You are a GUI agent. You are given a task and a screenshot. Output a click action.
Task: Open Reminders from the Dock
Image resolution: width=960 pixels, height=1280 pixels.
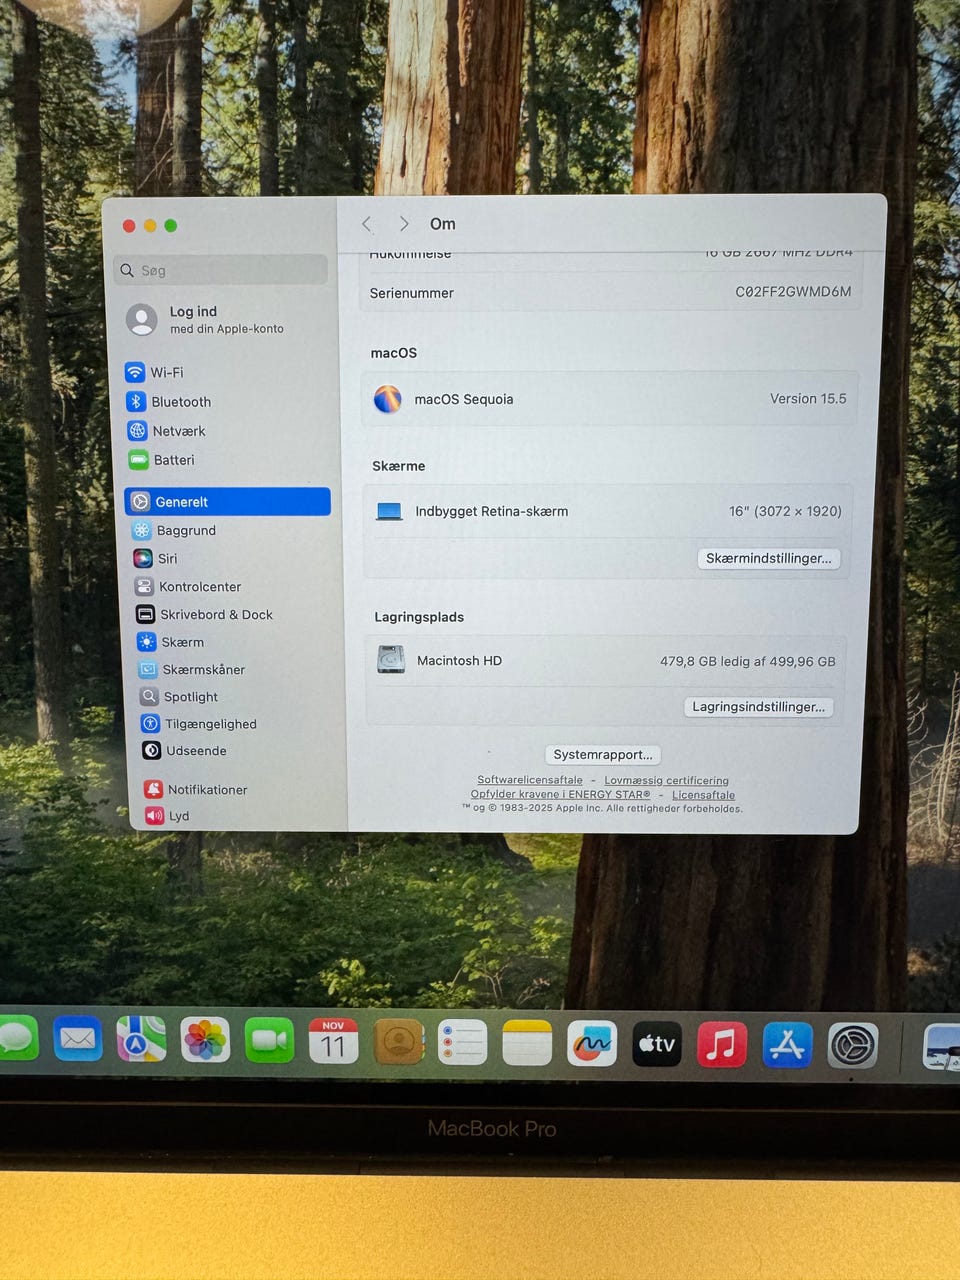click(x=462, y=1043)
